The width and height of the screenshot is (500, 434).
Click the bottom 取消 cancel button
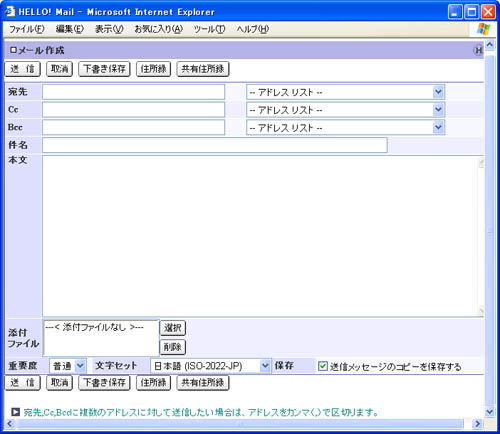coord(60,383)
